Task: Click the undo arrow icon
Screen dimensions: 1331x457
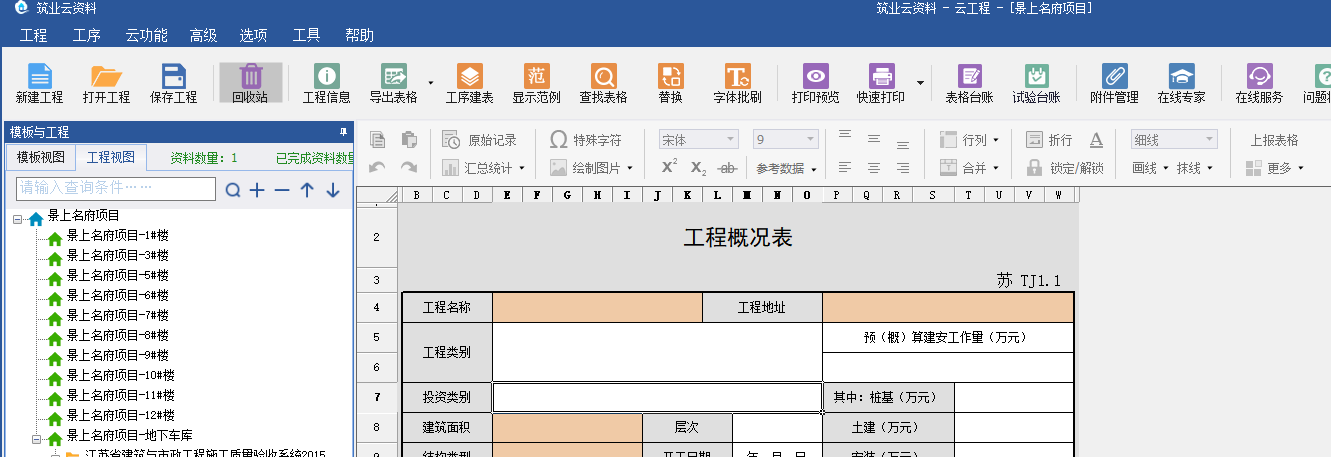Action: coord(378,168)
